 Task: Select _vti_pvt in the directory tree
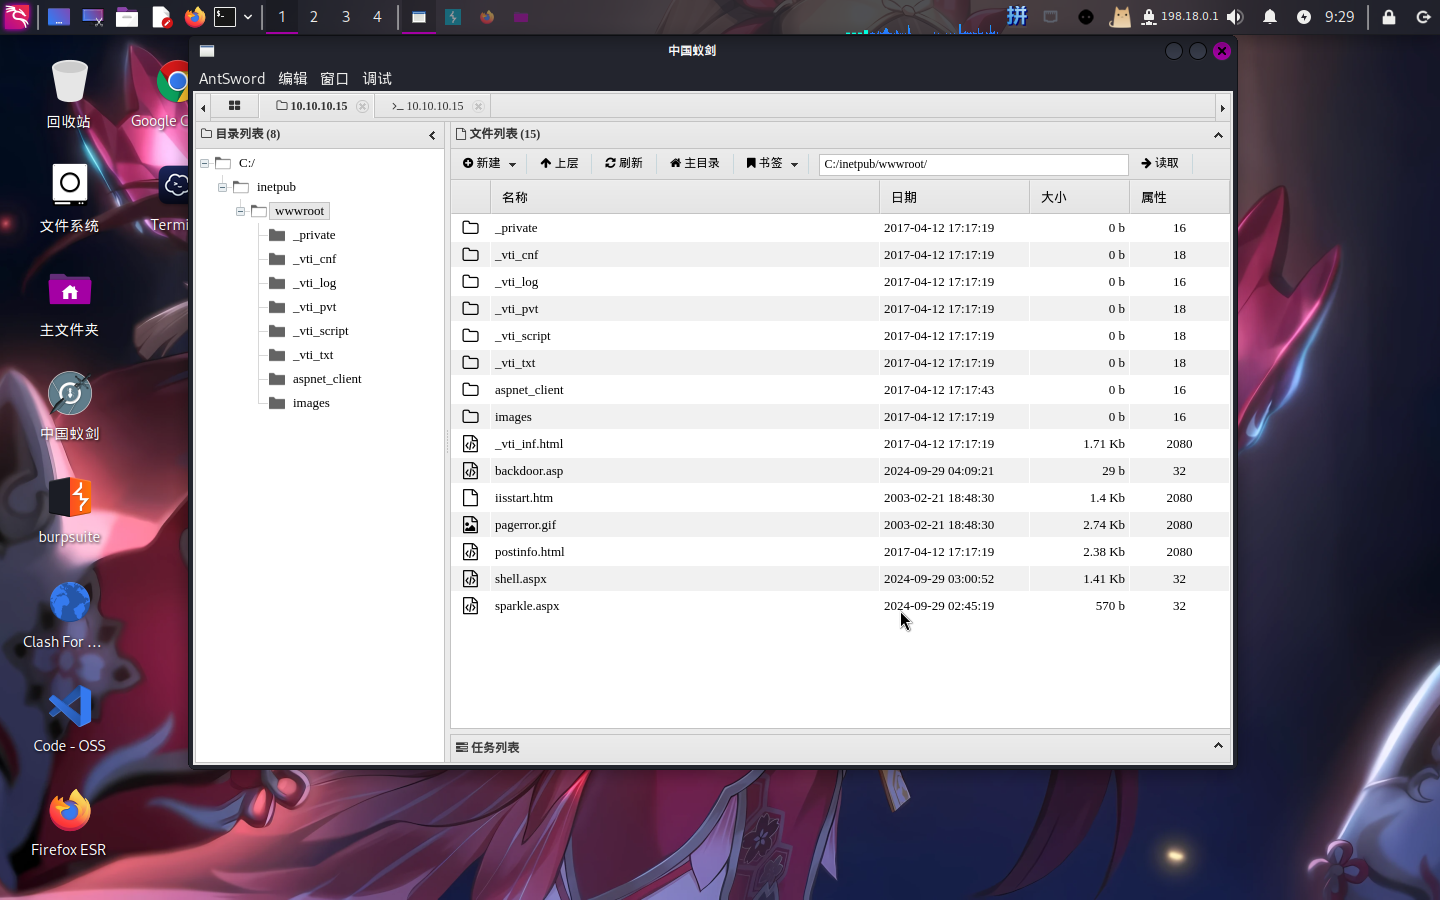[314, 307]
